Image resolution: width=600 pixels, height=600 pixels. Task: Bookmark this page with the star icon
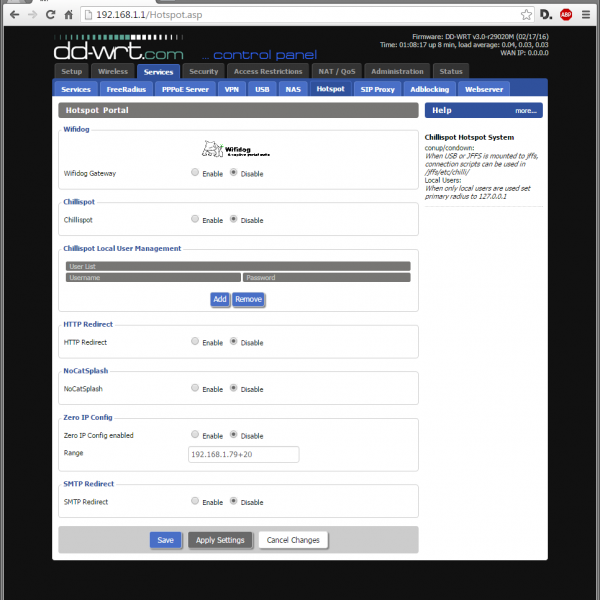click(527, 15)
